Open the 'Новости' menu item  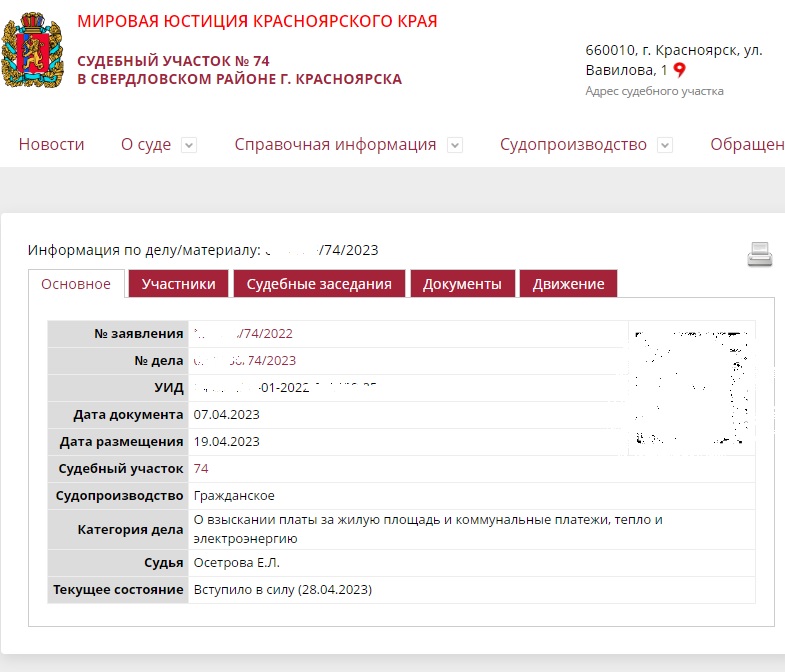tap(52, 144)
